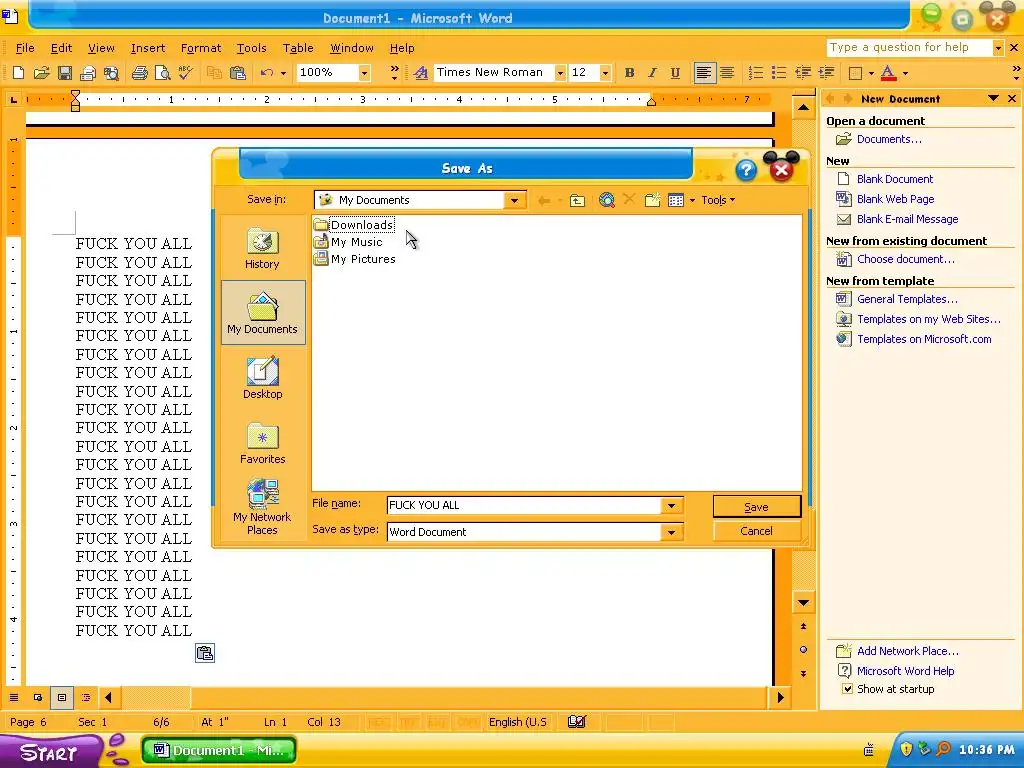
Task: Click the Font Color red A swatch
Action: [x=888, y=72]
